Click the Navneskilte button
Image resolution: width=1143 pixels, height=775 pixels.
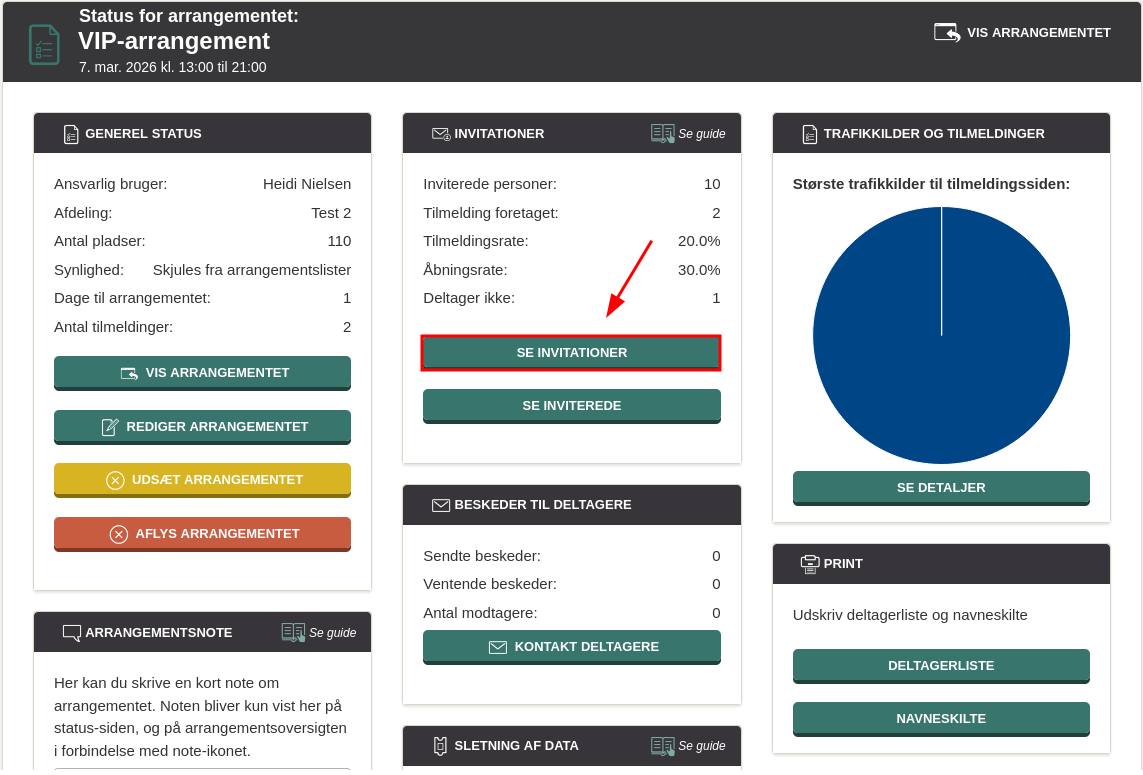pos(940,719)
